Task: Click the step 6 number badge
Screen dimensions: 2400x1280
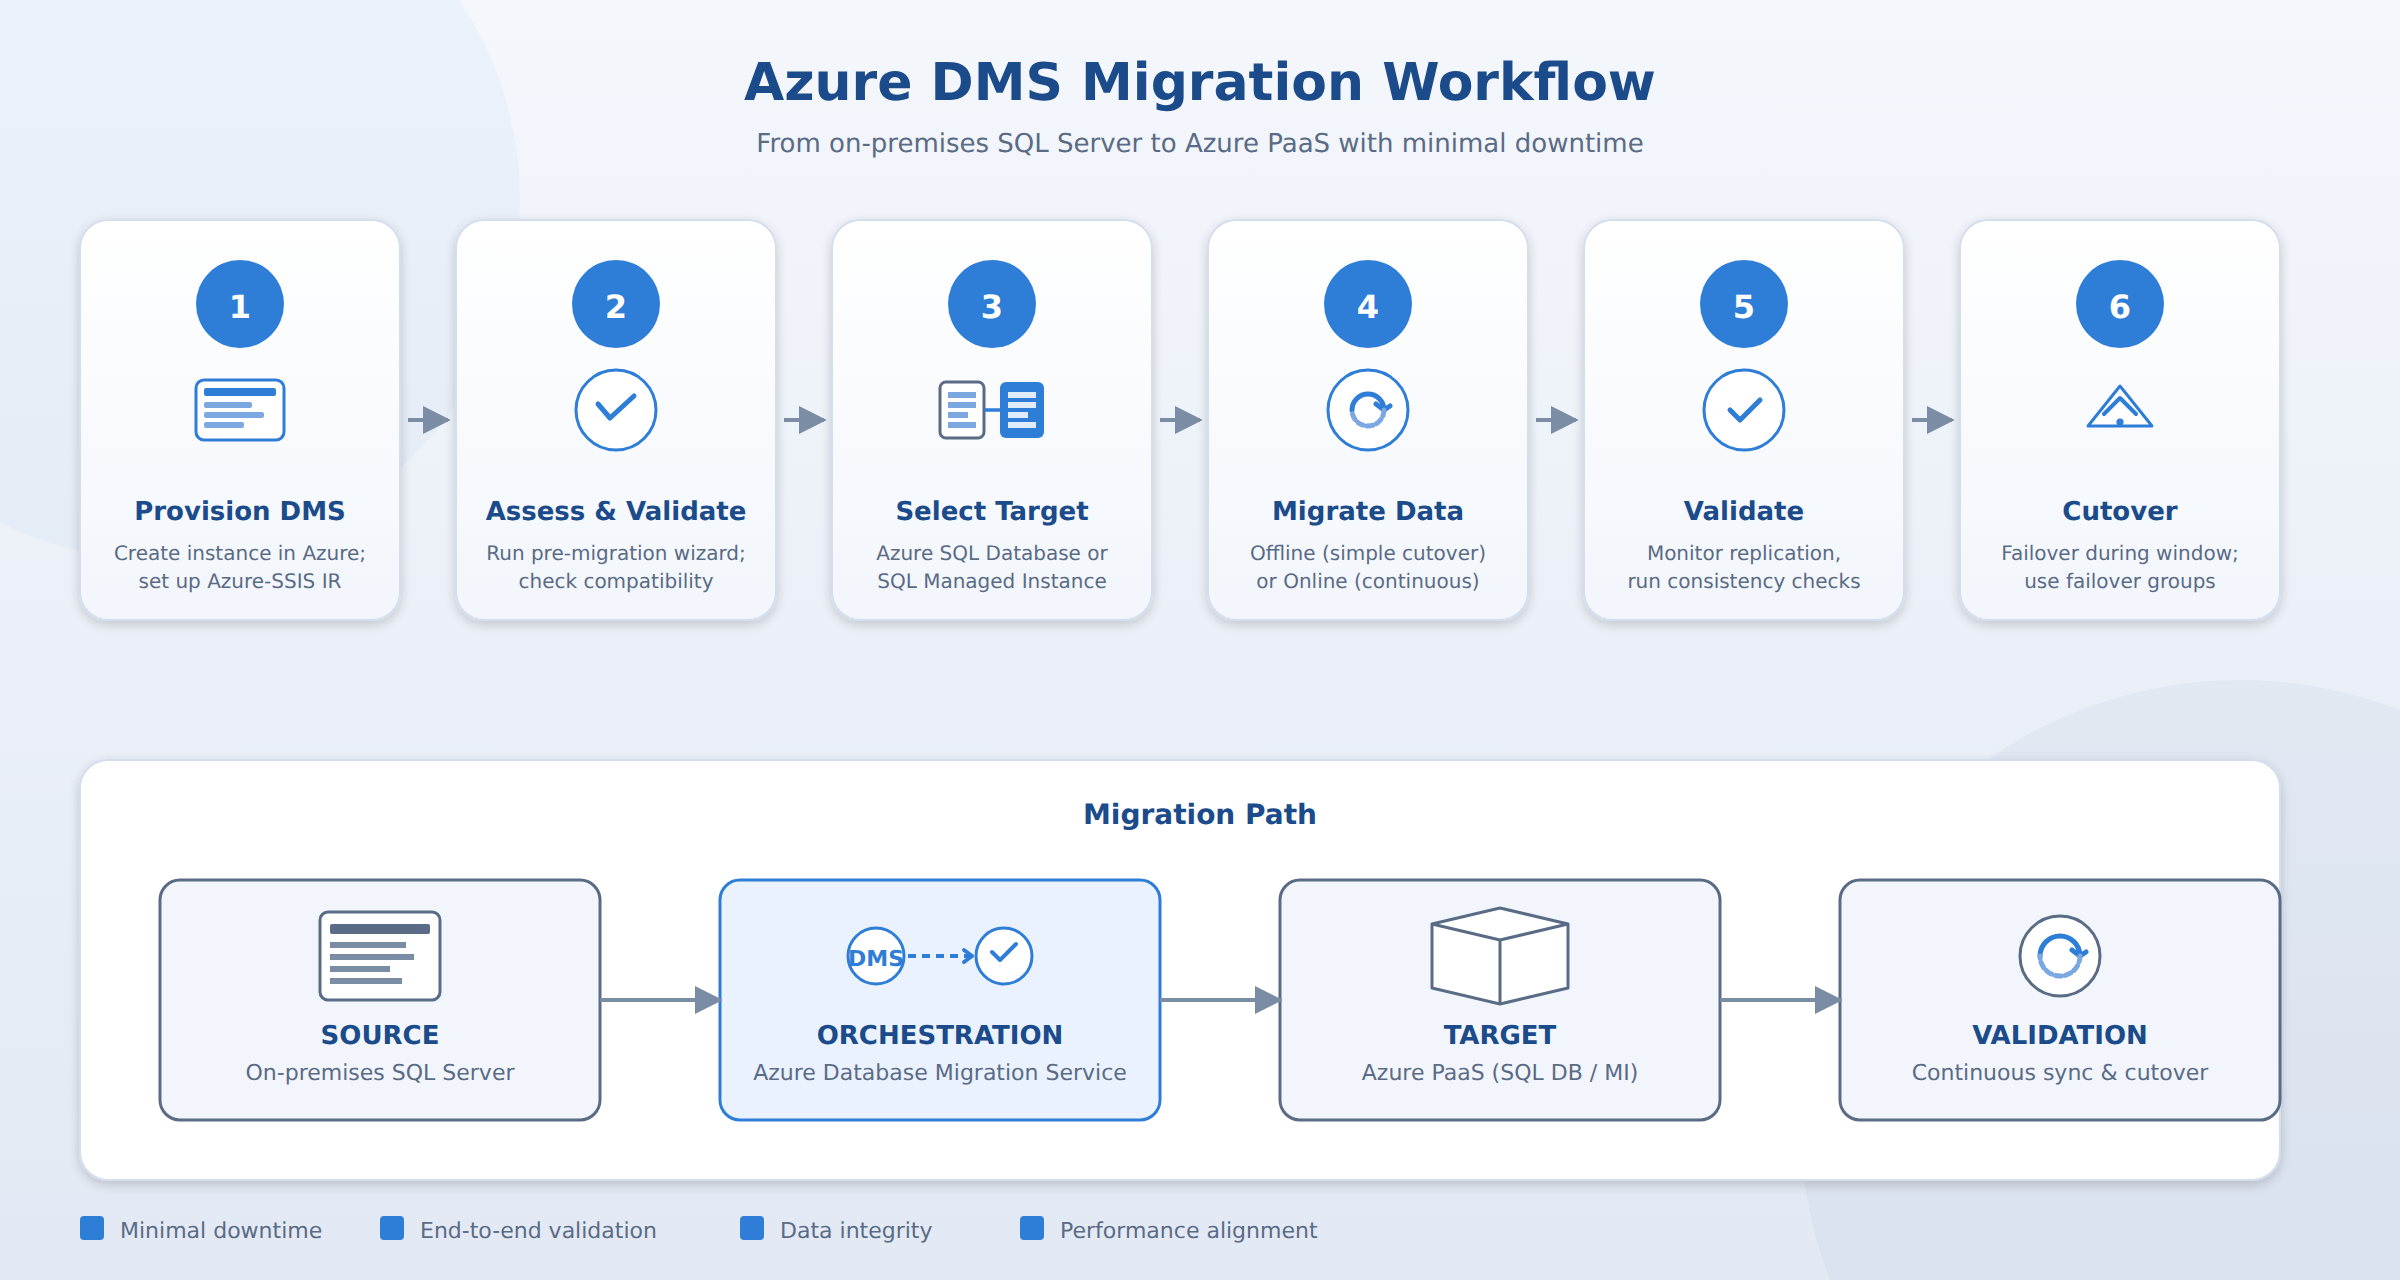Action: point(2120,304)
